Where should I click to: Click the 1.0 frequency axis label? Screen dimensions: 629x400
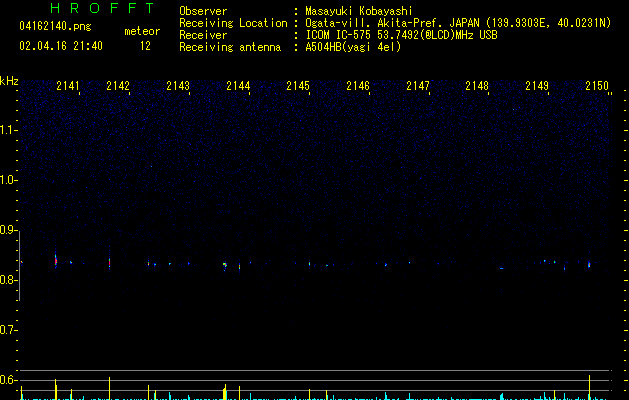[8, 180]
